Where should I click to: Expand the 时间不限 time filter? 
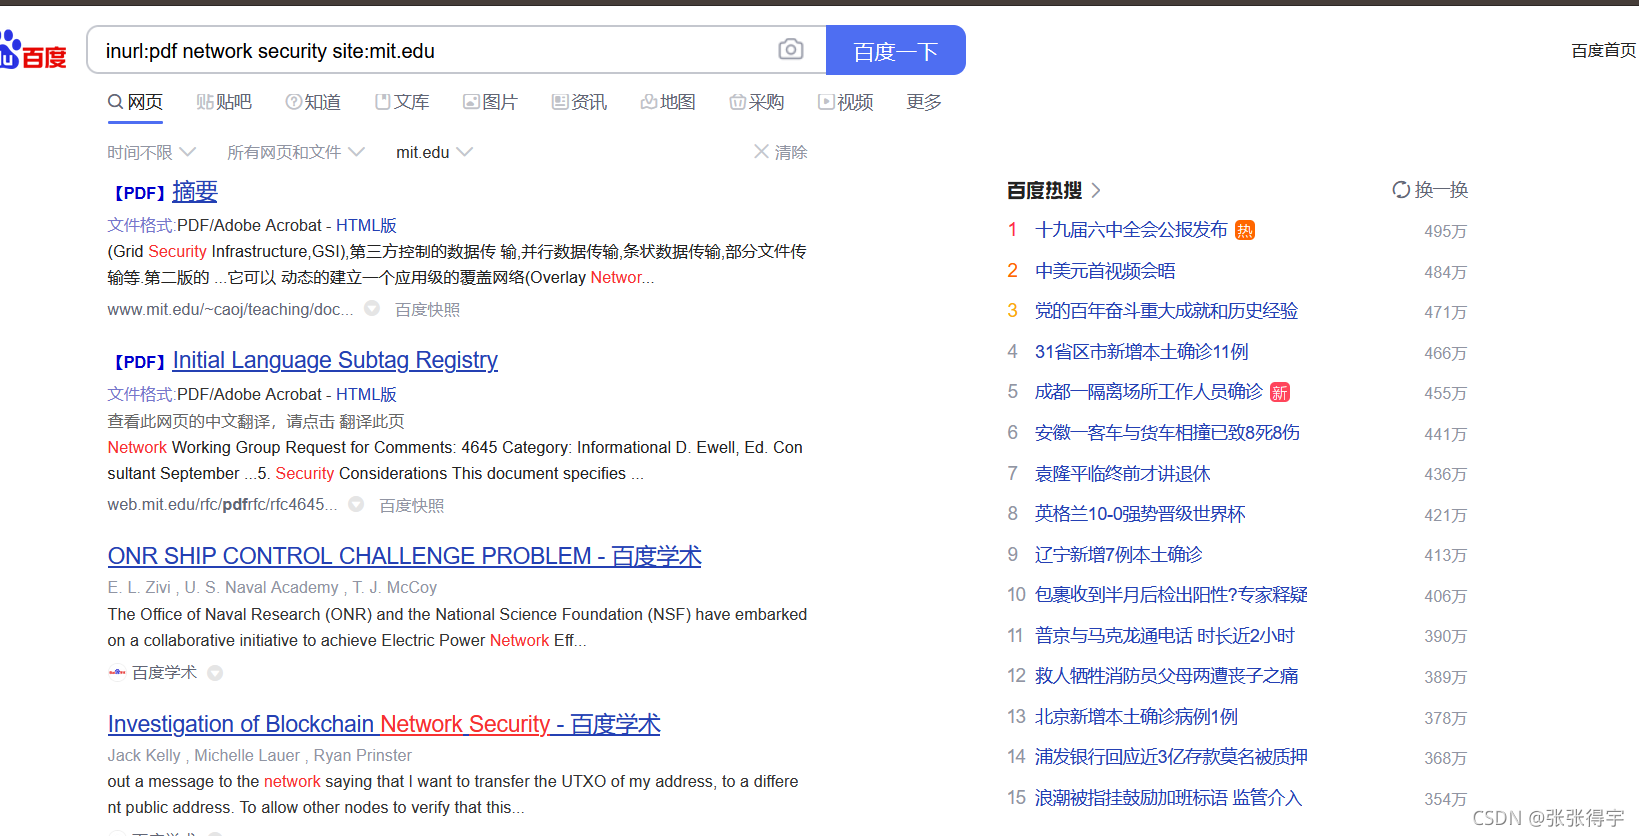(x=151, y=152)
